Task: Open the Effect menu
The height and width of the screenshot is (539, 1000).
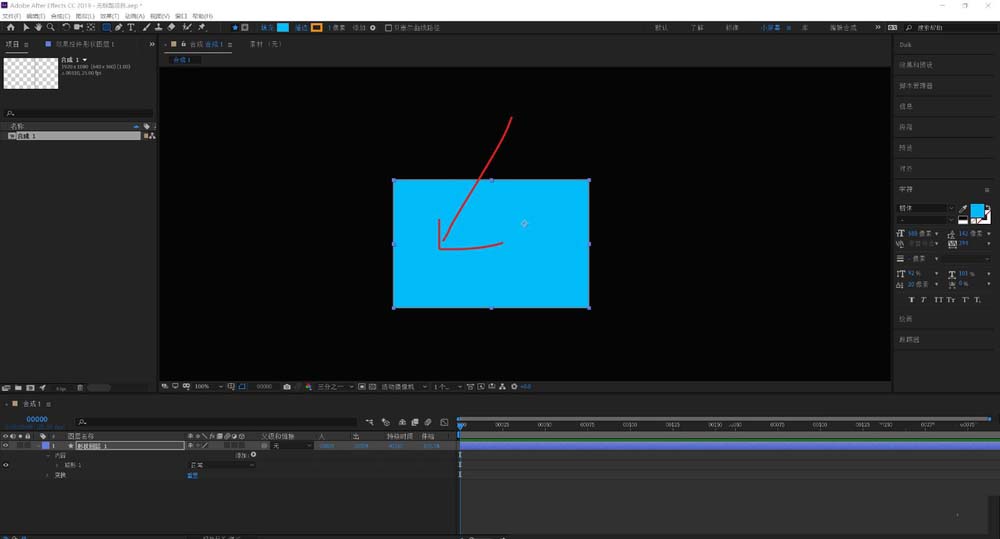Action: (x=110, y=16)
